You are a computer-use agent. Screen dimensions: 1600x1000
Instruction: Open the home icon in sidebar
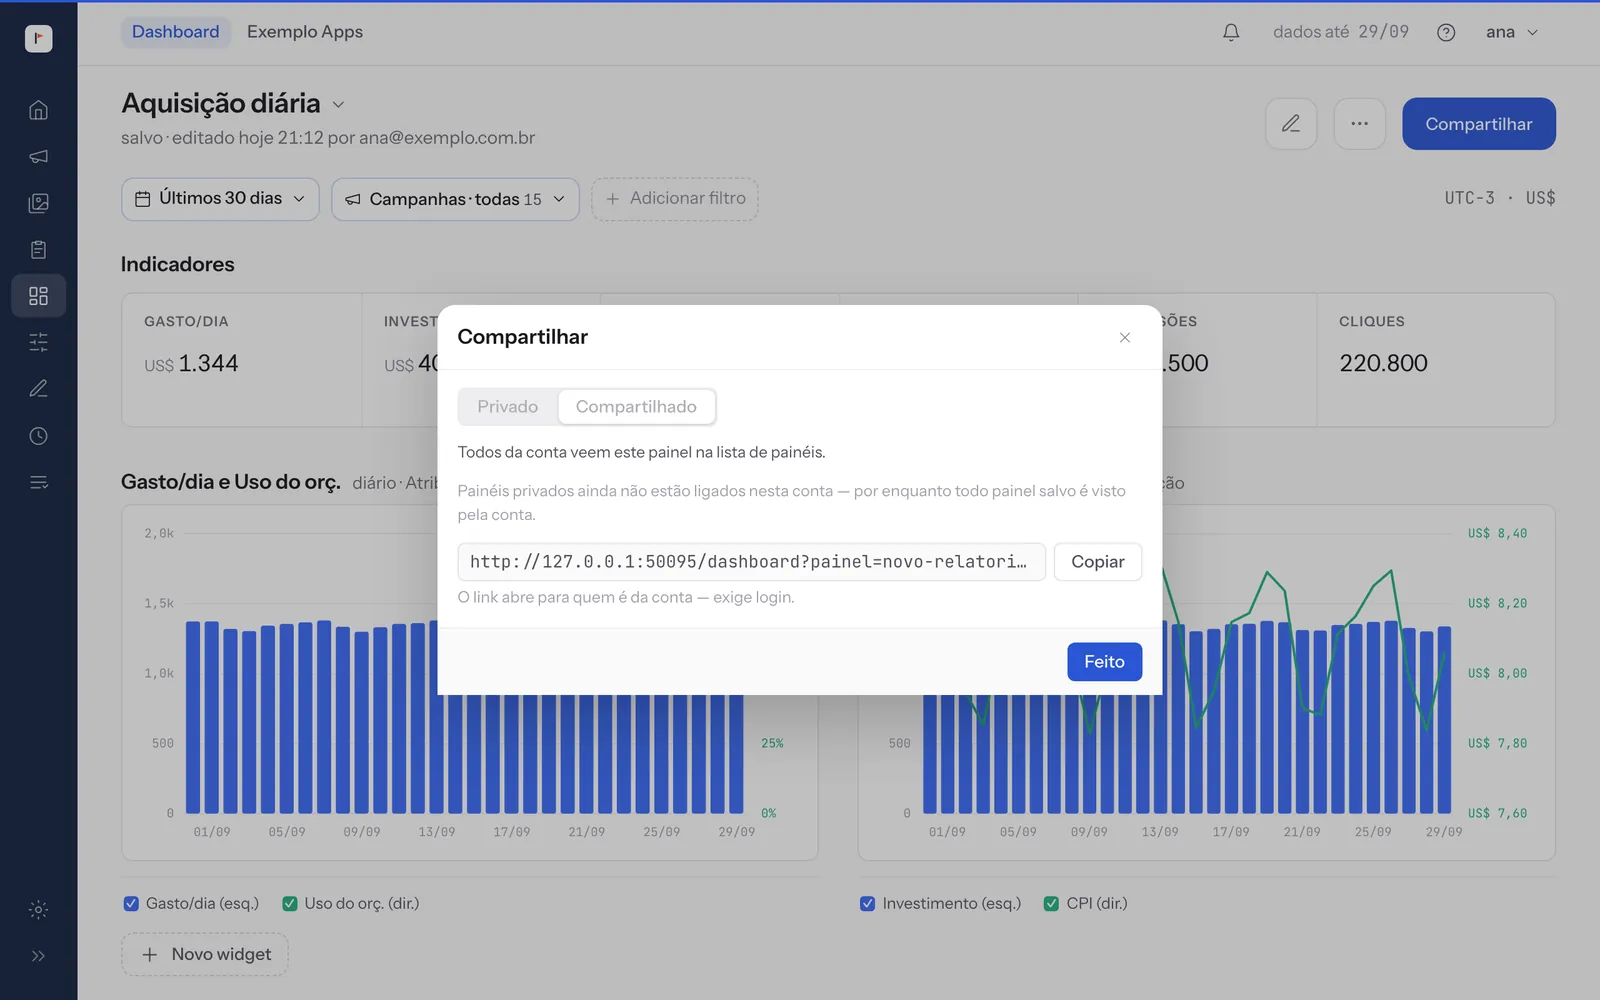pos(38,110)
